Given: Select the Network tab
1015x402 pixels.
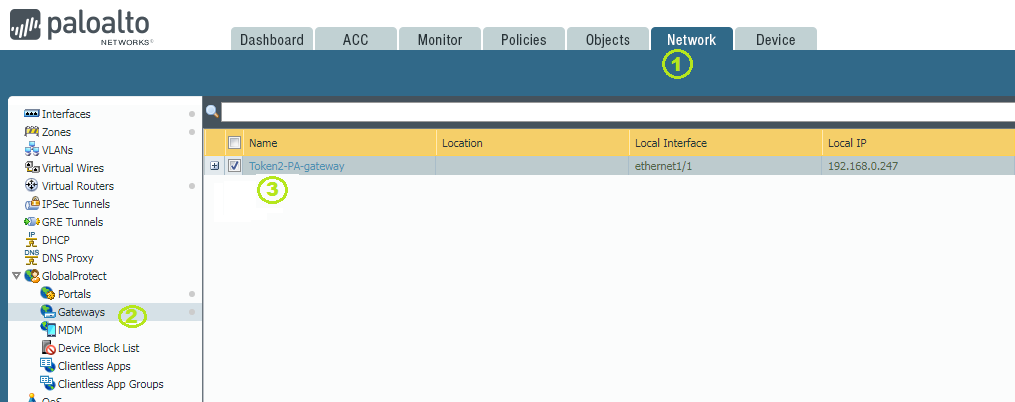Looking at the screenshot, I should pyautogui.click(x=692, y=39).
